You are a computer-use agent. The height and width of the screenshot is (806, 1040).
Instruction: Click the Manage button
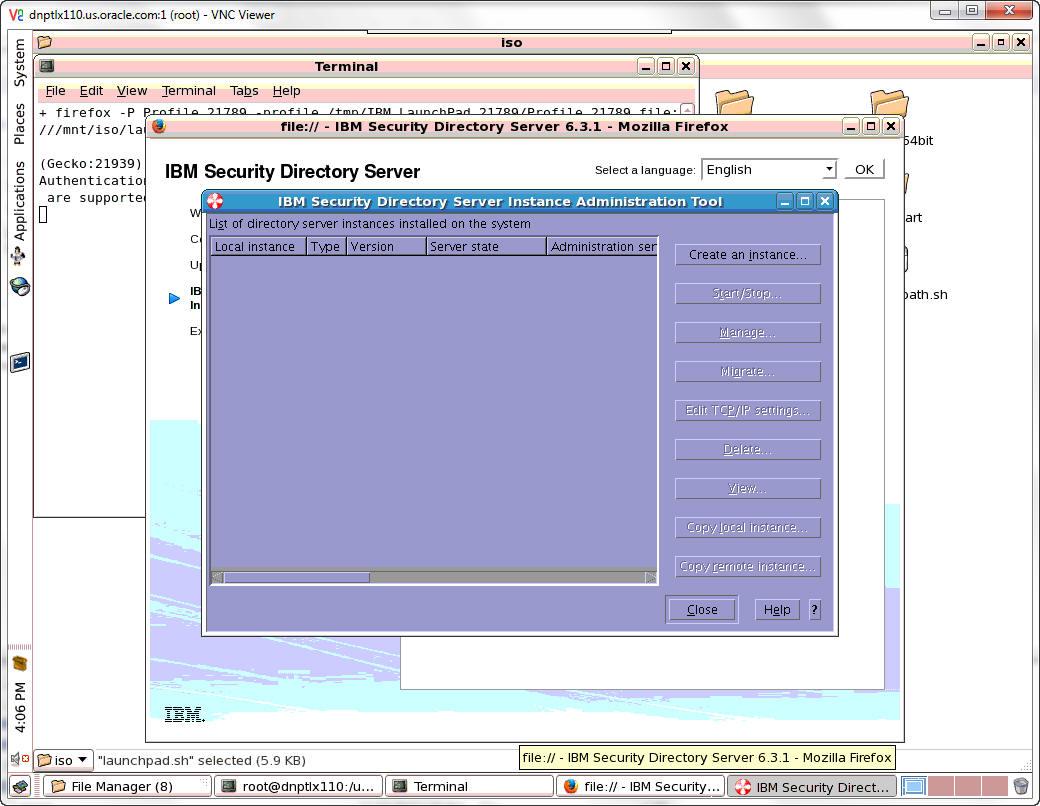pos(748,332)
